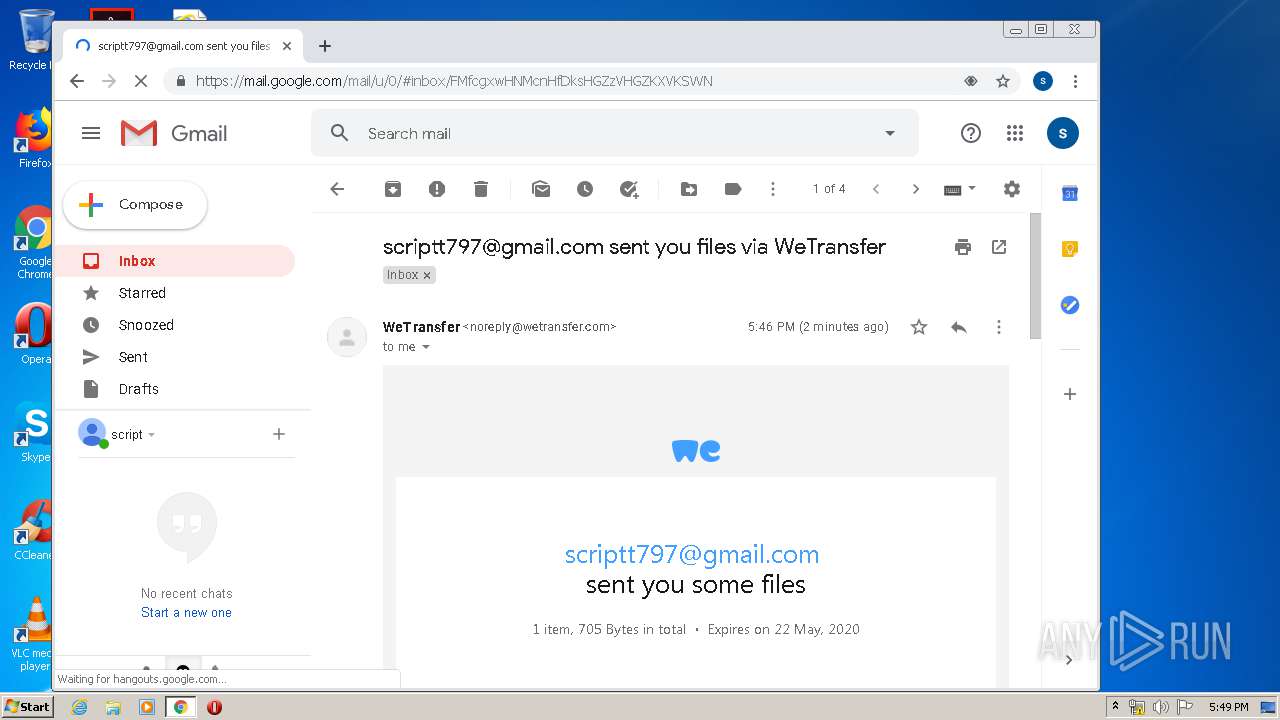Show older email arrow
Image resolution: width=1280 pixels, height=720 pixels.
coord(915,189)
